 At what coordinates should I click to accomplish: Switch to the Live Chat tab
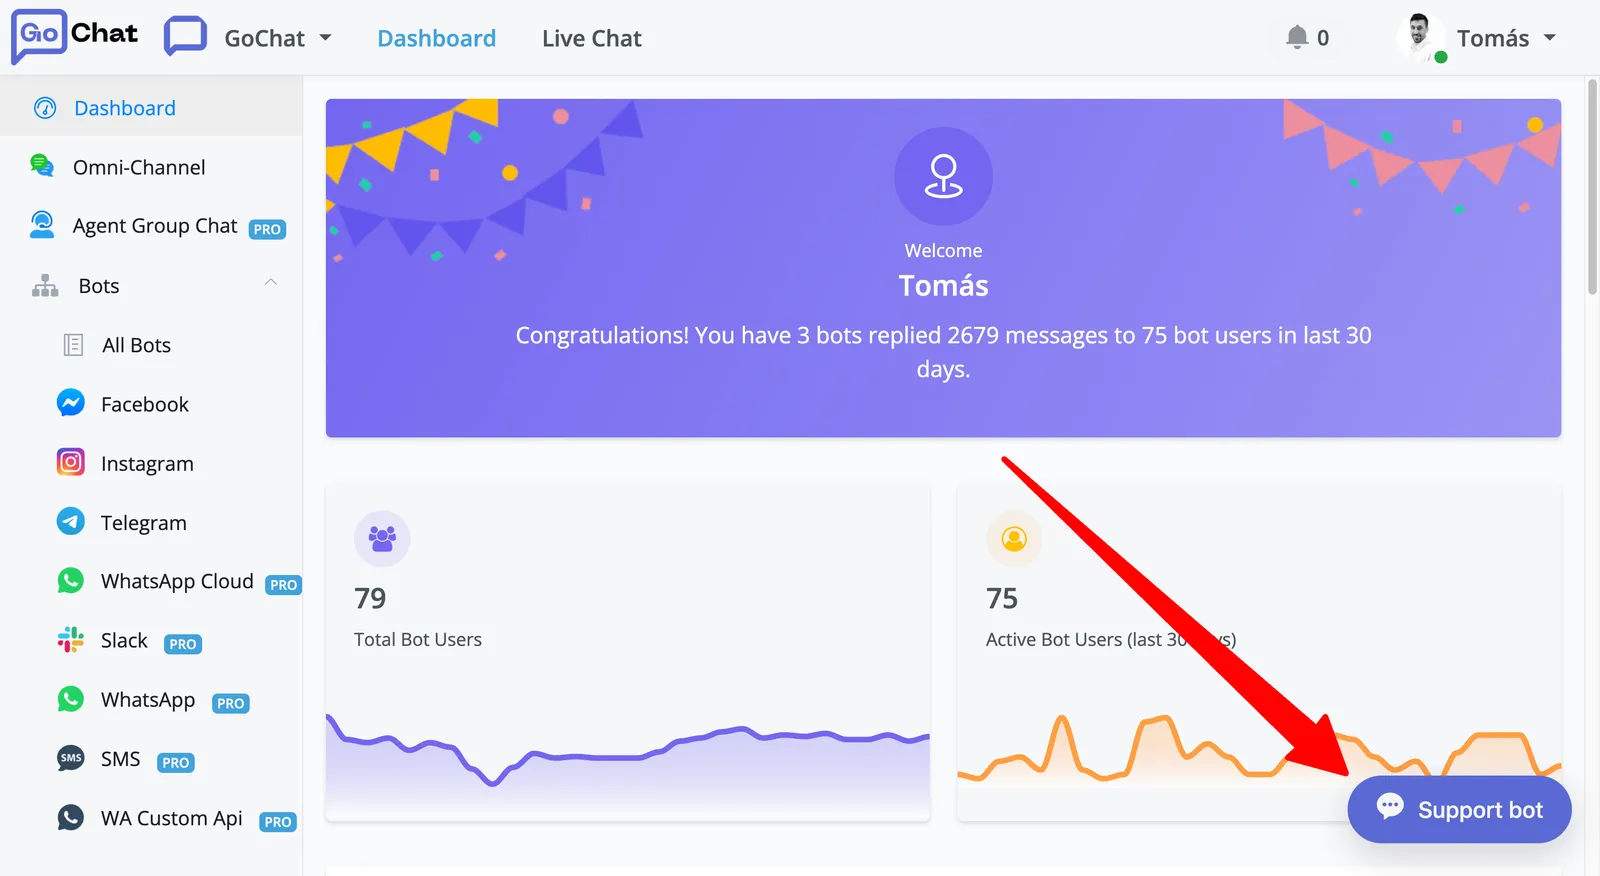click(592, 38)
